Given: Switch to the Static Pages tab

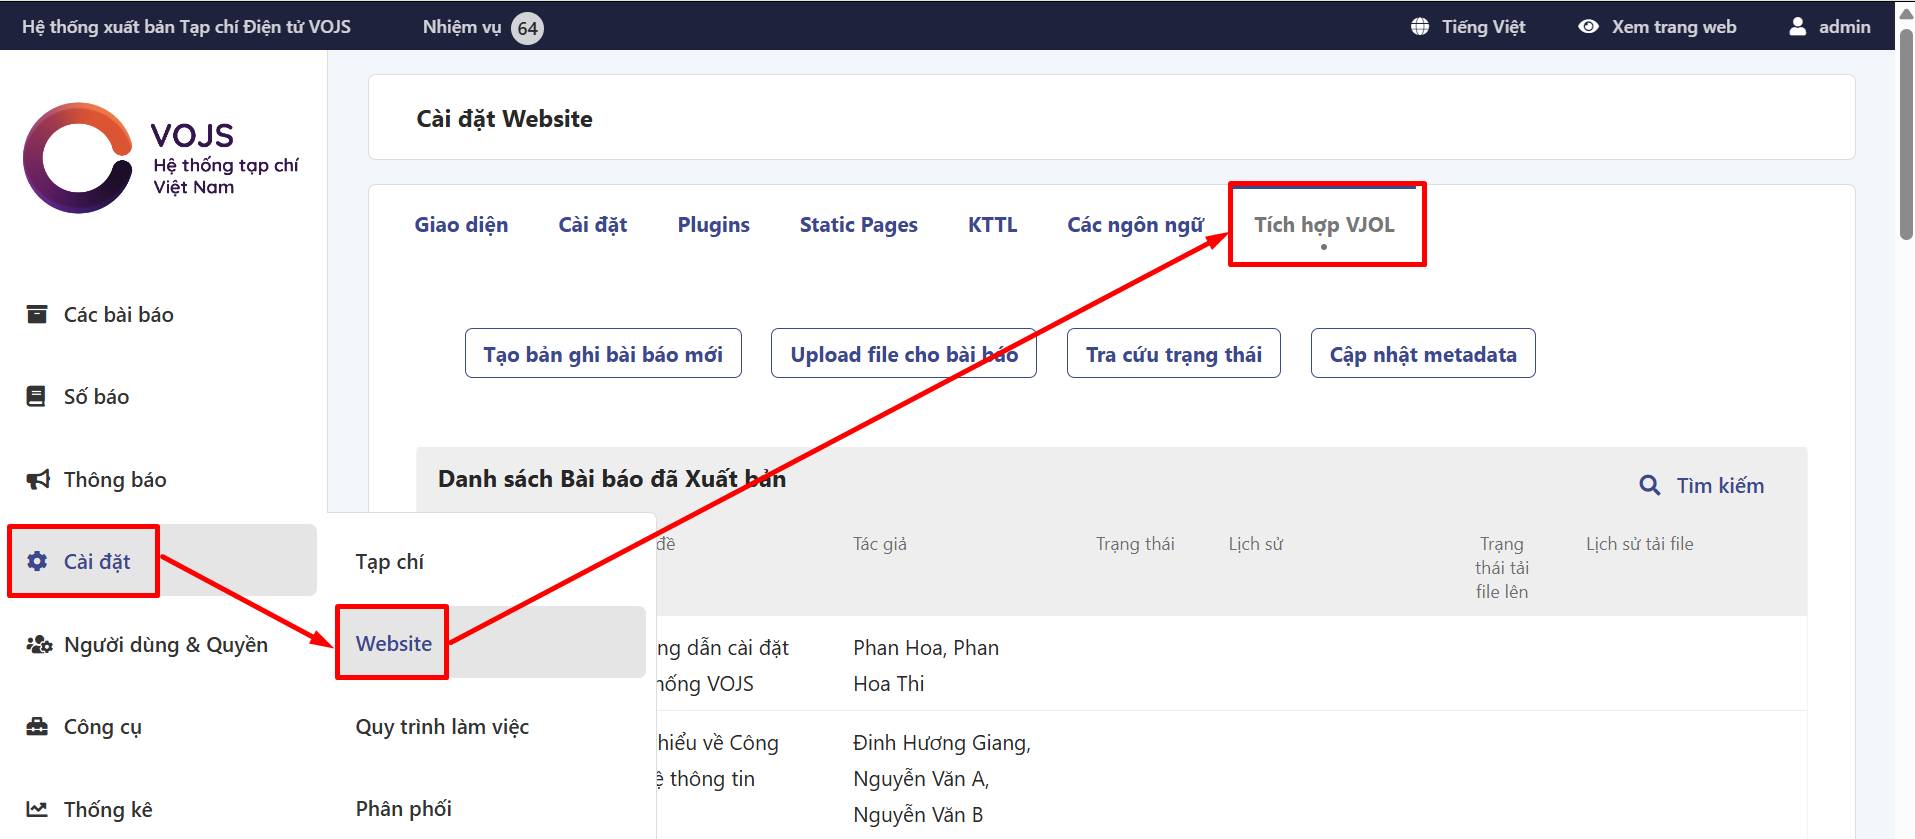Looking at the screenshot, I should [x=858, y=225].
